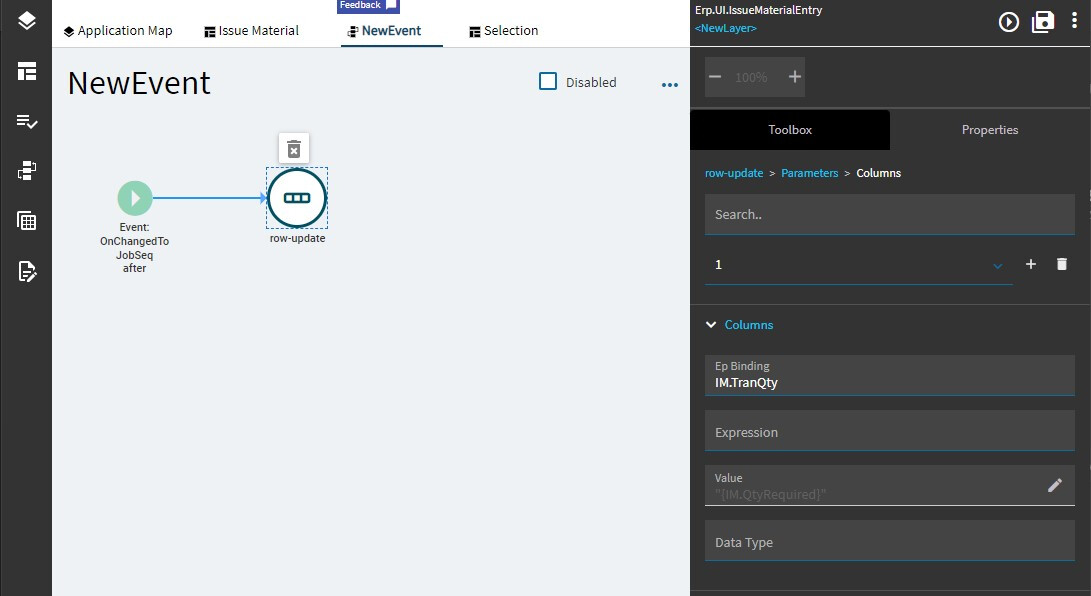Open the vertical three-dot overflow menu
Viewport: 1091px width, 596px height.
click(x=1074, y=21)
